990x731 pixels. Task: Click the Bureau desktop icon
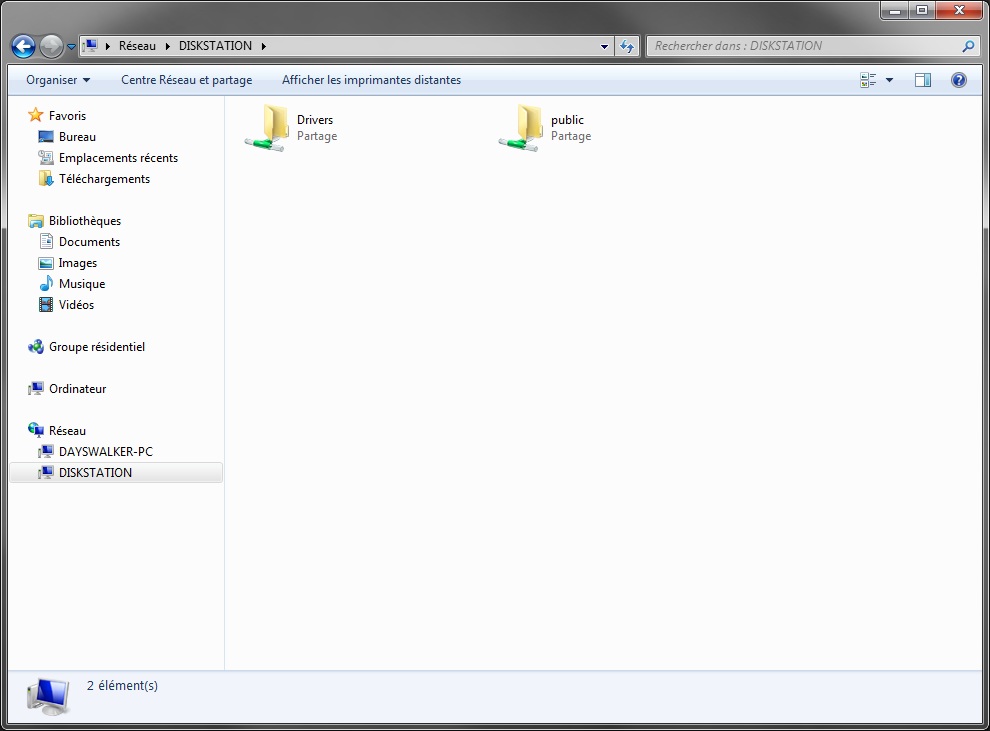[46, 137]
